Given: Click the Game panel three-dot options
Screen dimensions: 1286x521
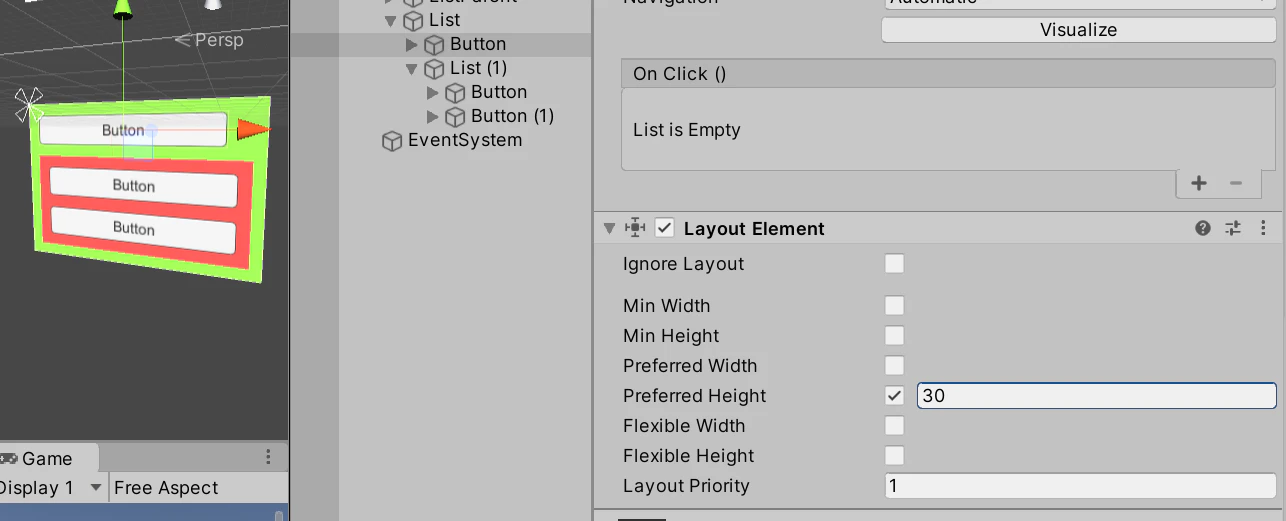Looking at the screenshot, I should (268, 457).
